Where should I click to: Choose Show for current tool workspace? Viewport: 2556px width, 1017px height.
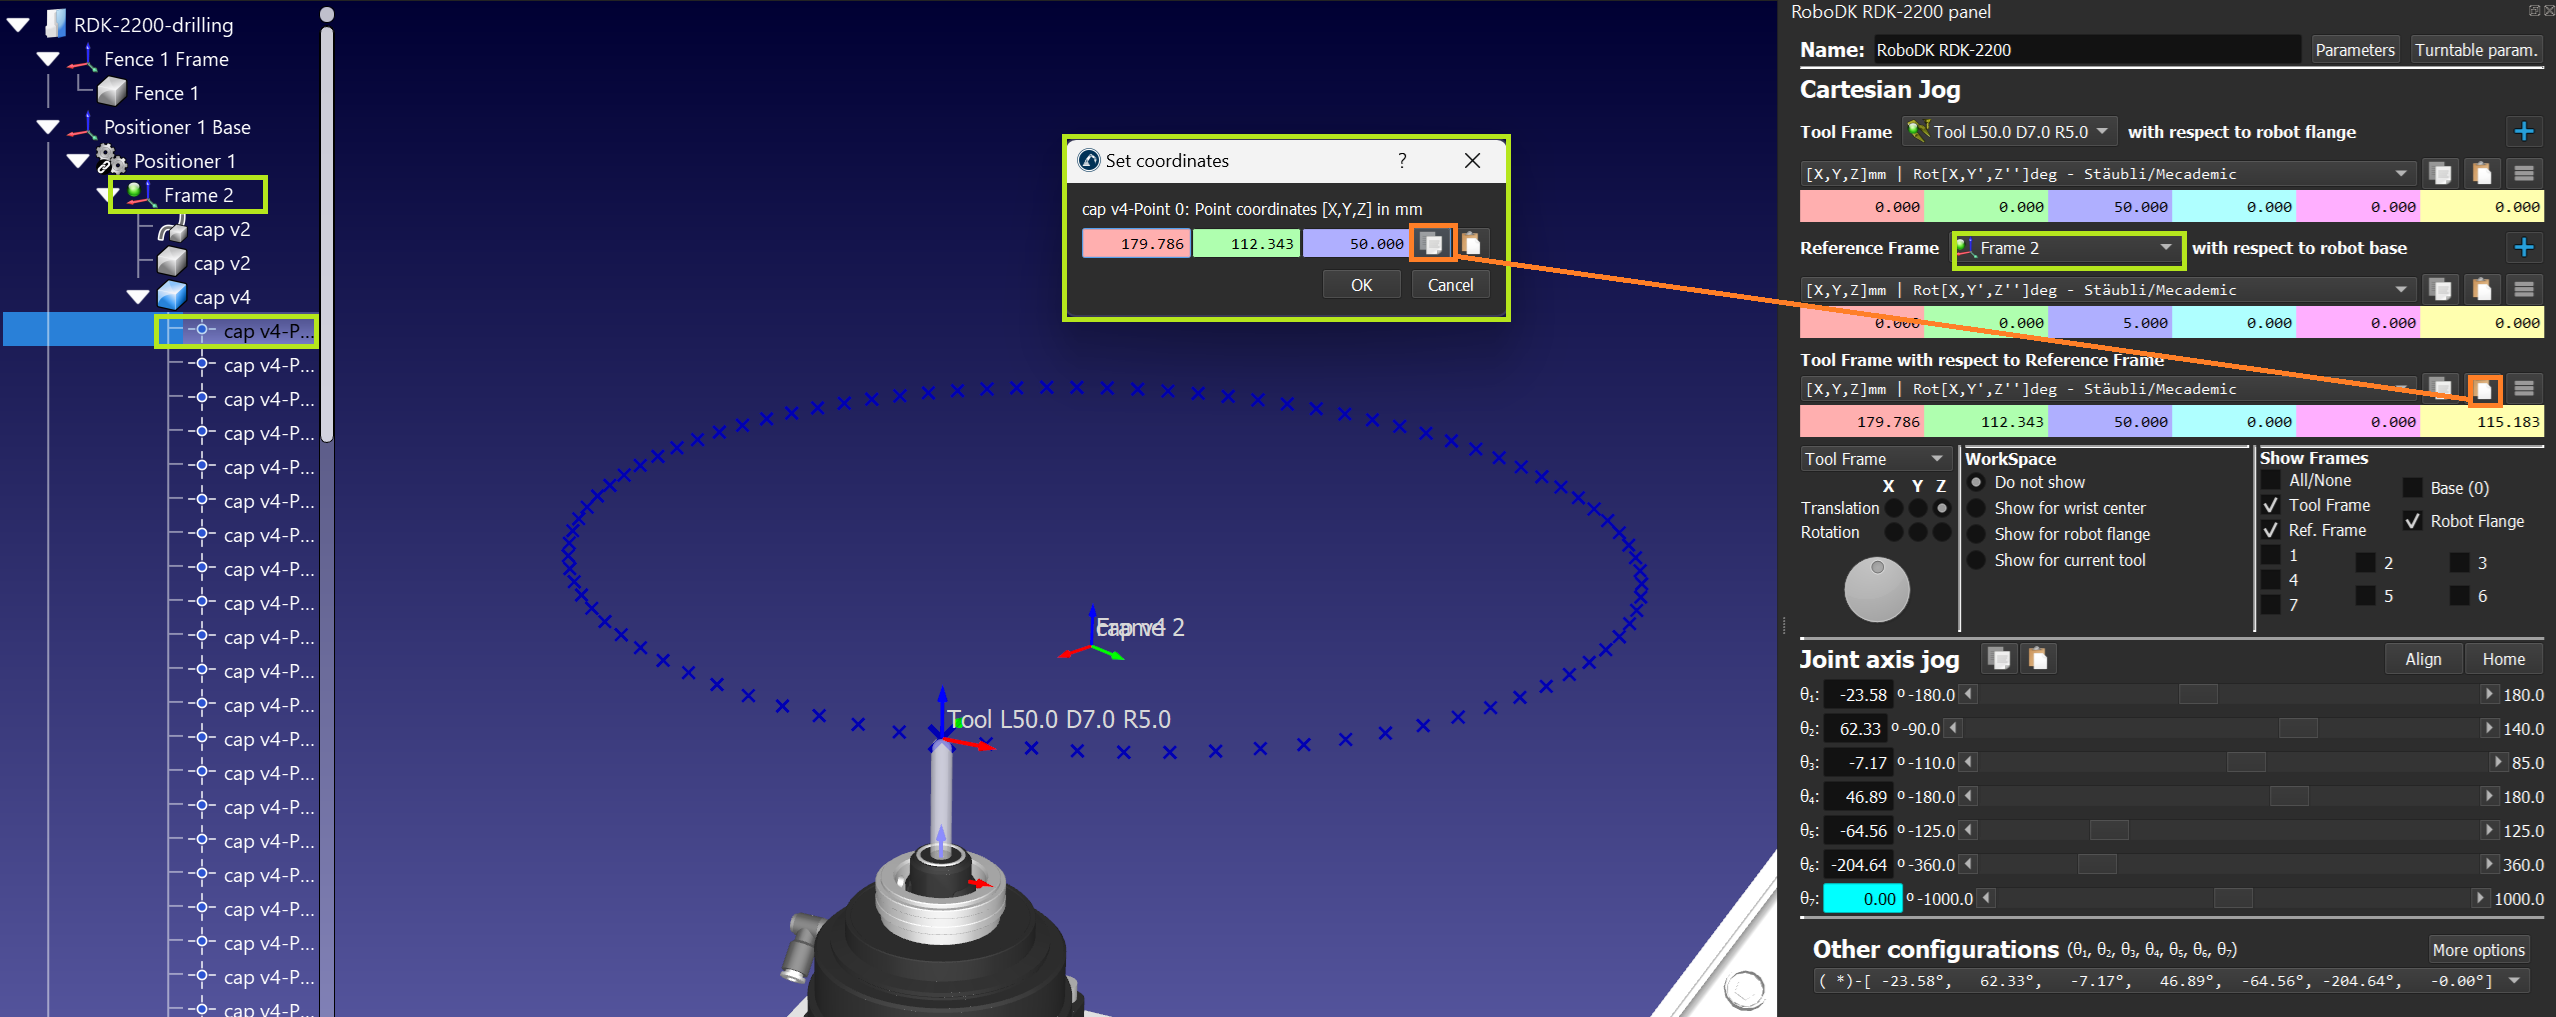(x=1977, y=560)
